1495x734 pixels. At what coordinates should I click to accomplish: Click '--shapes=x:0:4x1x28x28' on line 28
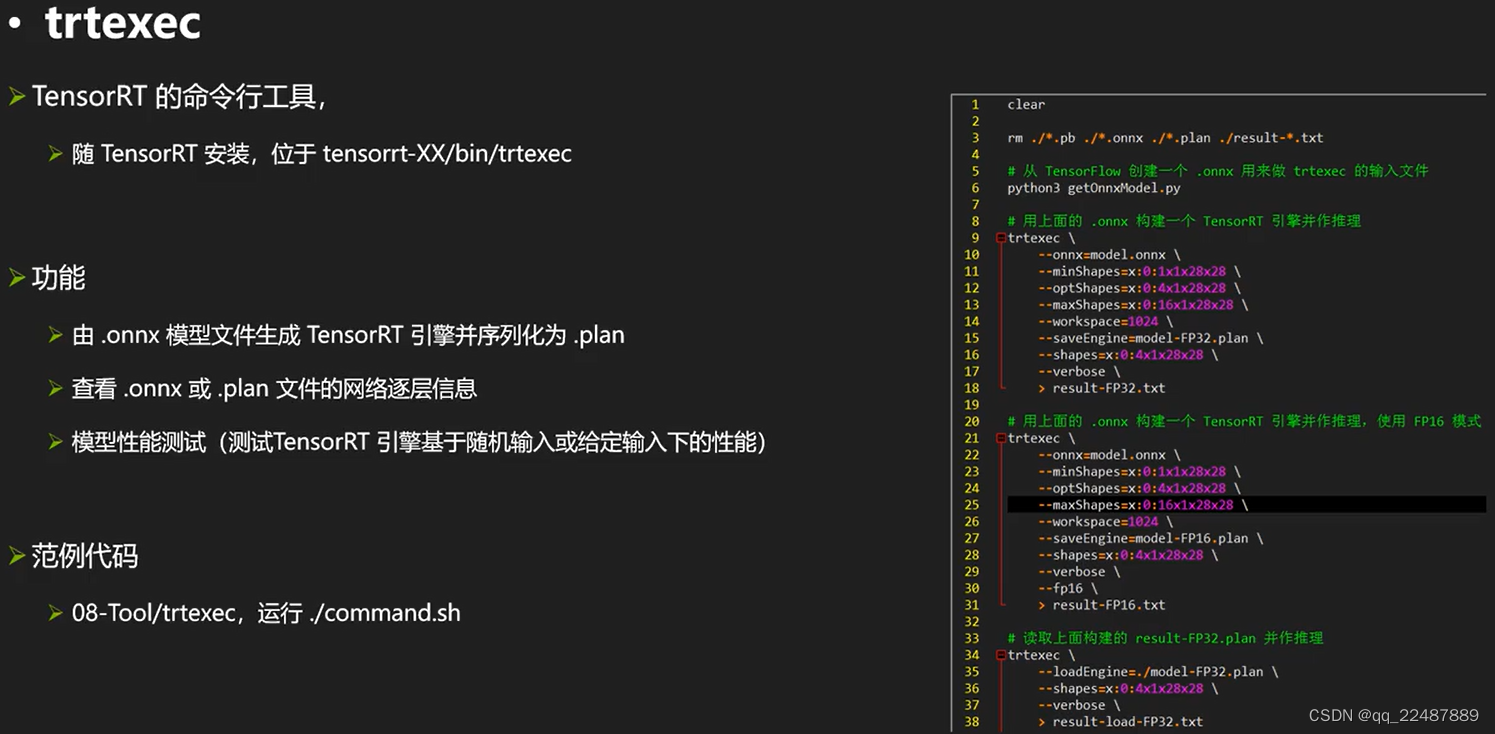(x=1128, y=555)
